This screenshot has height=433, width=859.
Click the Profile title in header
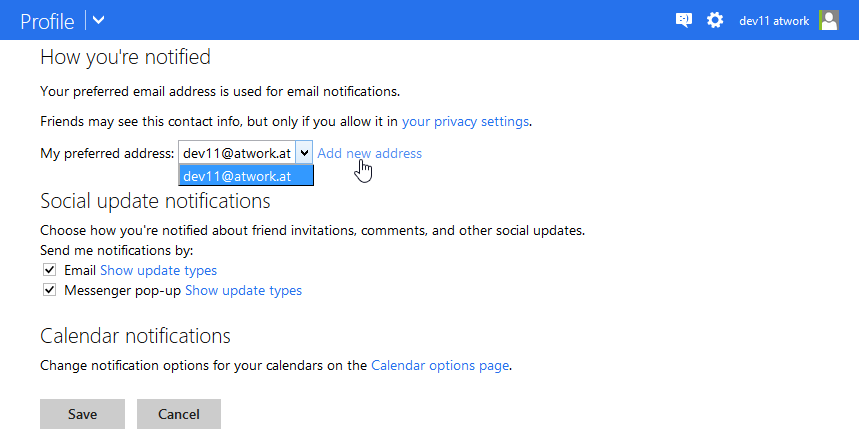47,20
